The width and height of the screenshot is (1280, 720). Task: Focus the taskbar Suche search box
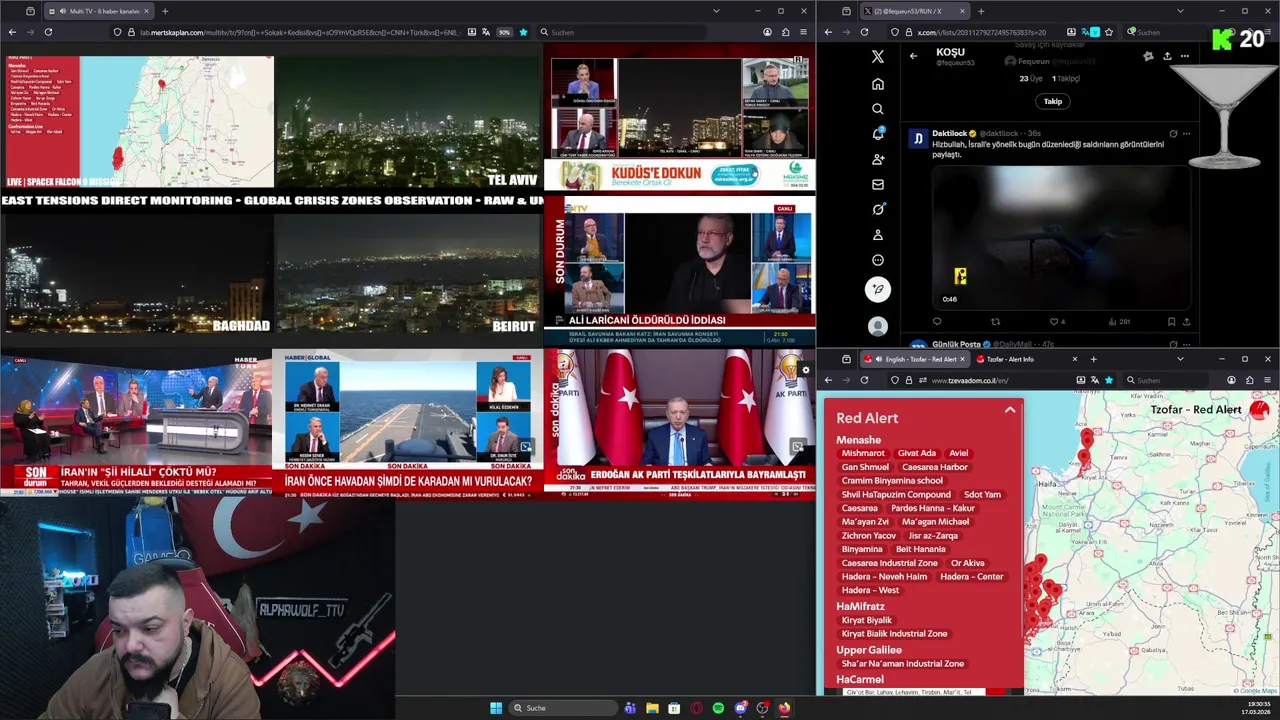click(x=562, y=708)
